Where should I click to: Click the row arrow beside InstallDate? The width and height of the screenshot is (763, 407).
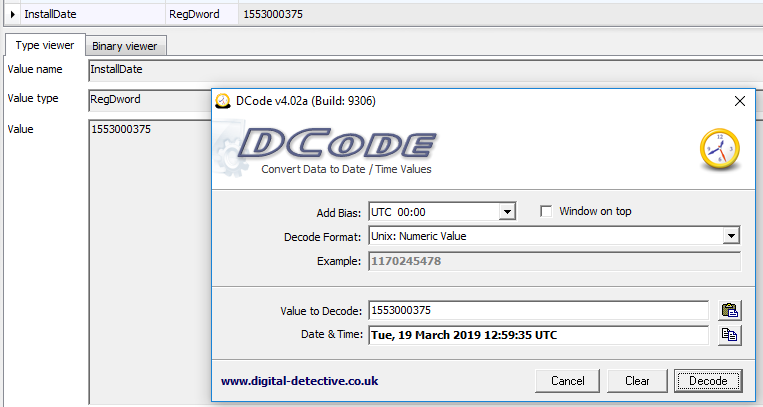coord(13,15)
